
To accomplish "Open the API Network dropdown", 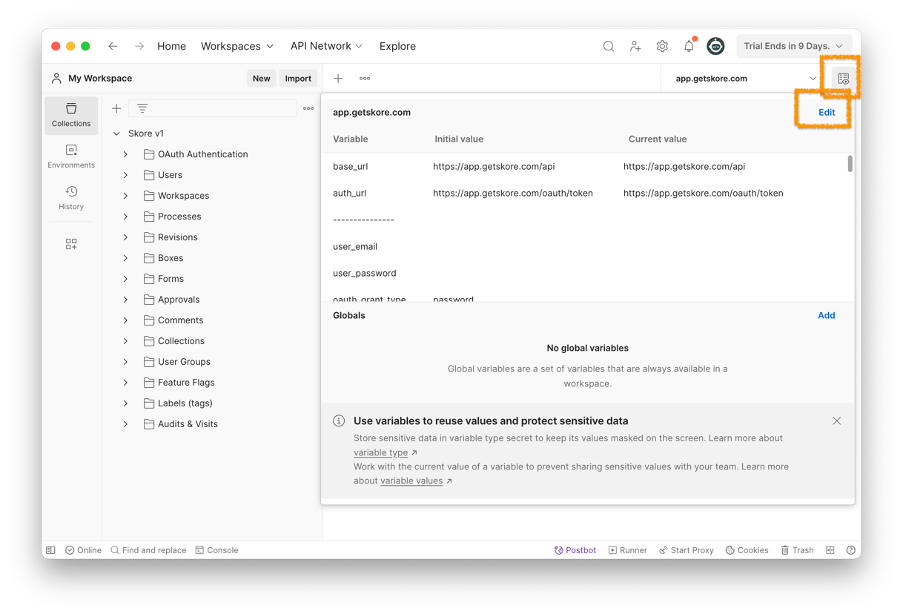I will pyautogui.click(x=326, y=46).
